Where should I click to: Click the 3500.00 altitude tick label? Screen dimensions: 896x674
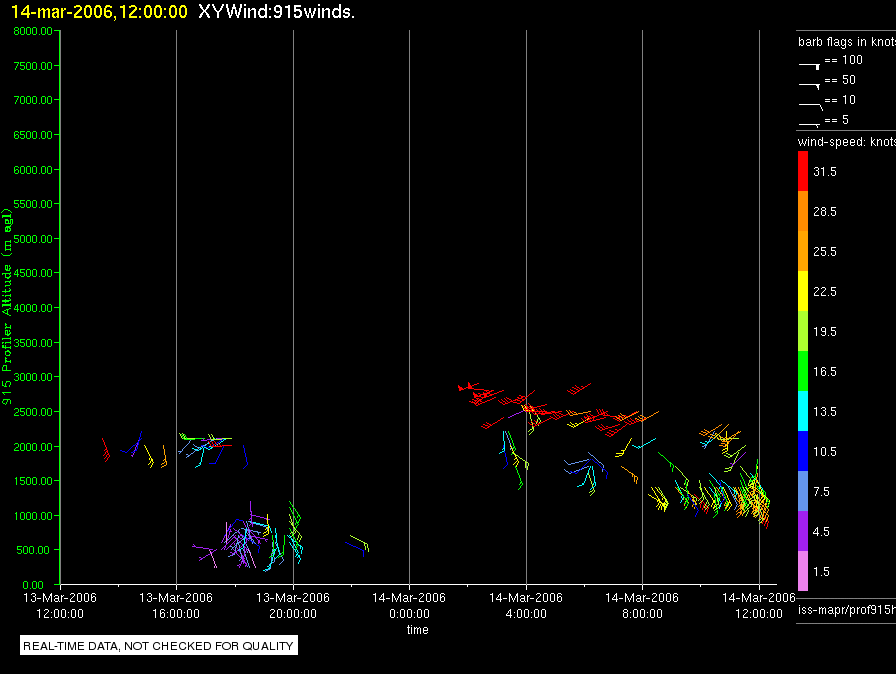[33, 343]
